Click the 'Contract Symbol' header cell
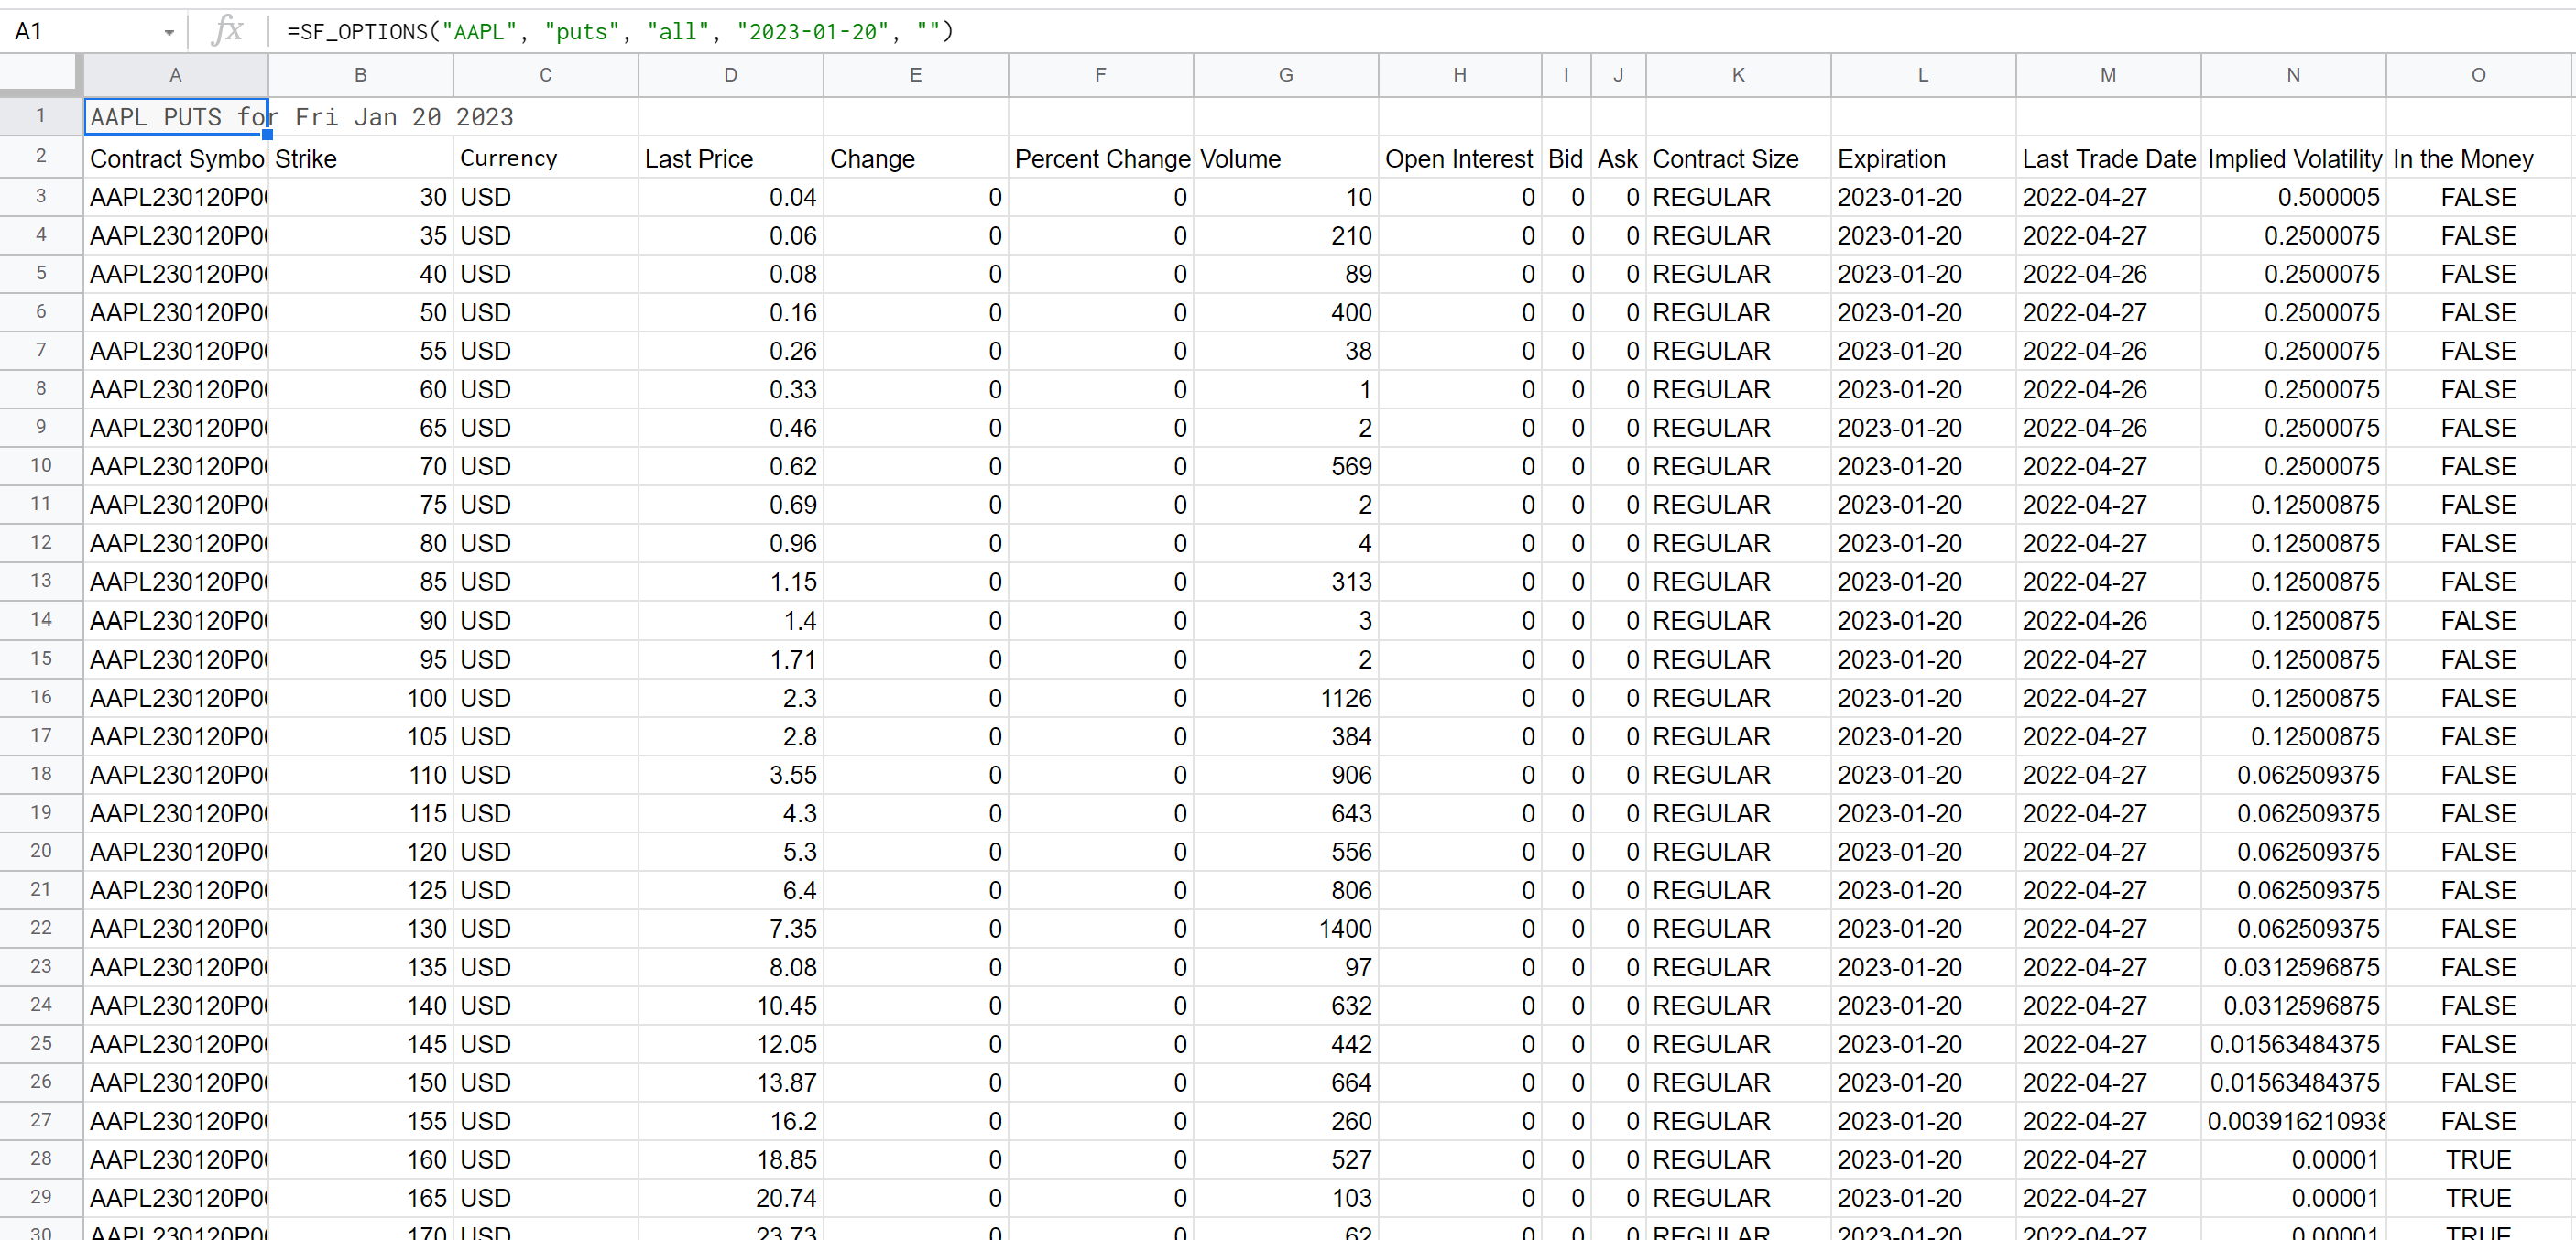This screenshot has height=1240, width=2576. 176,158
